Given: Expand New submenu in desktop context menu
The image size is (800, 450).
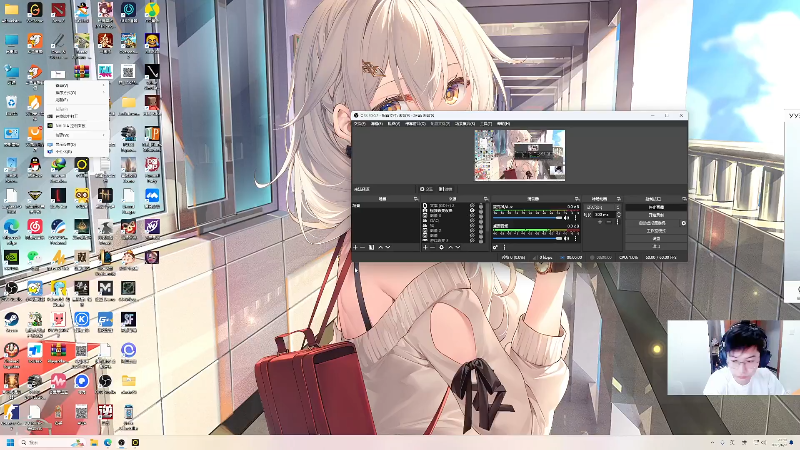Looking at the screenshot, I should pyautogui.click(x=77, y=135).
